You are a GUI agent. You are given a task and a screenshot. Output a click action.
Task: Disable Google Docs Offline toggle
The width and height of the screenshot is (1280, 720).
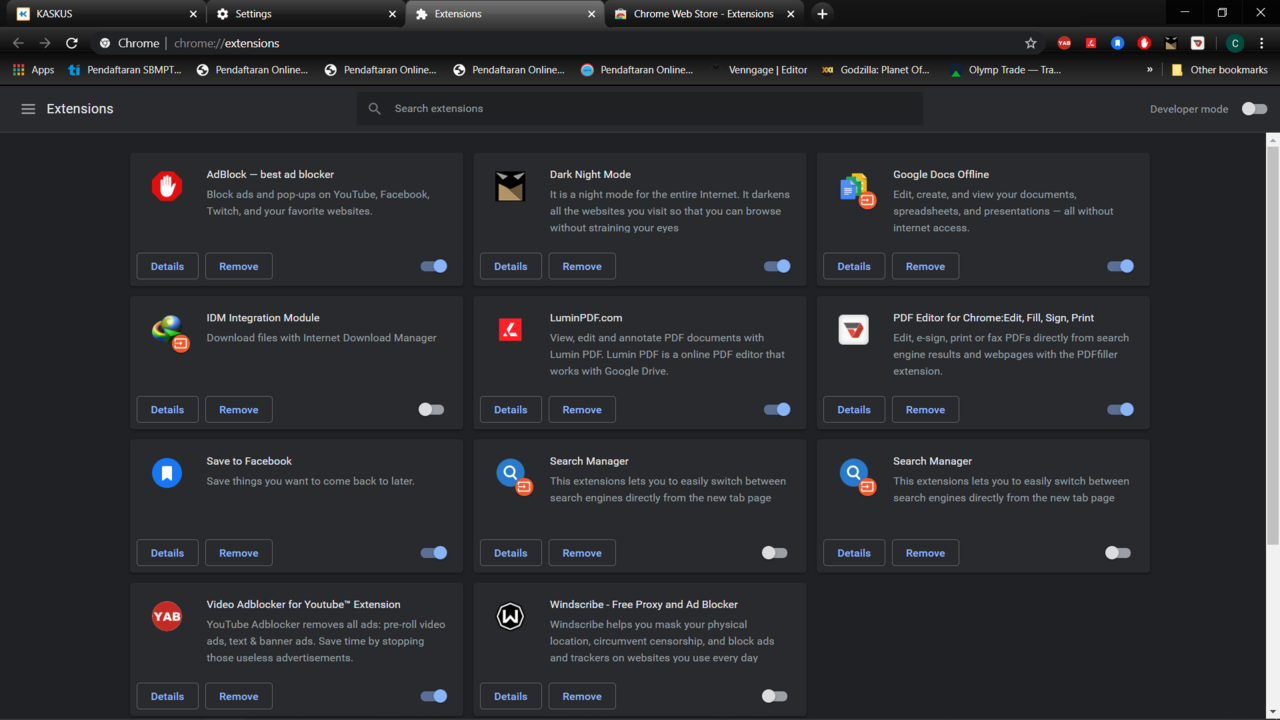click(x=1120, y=266)
